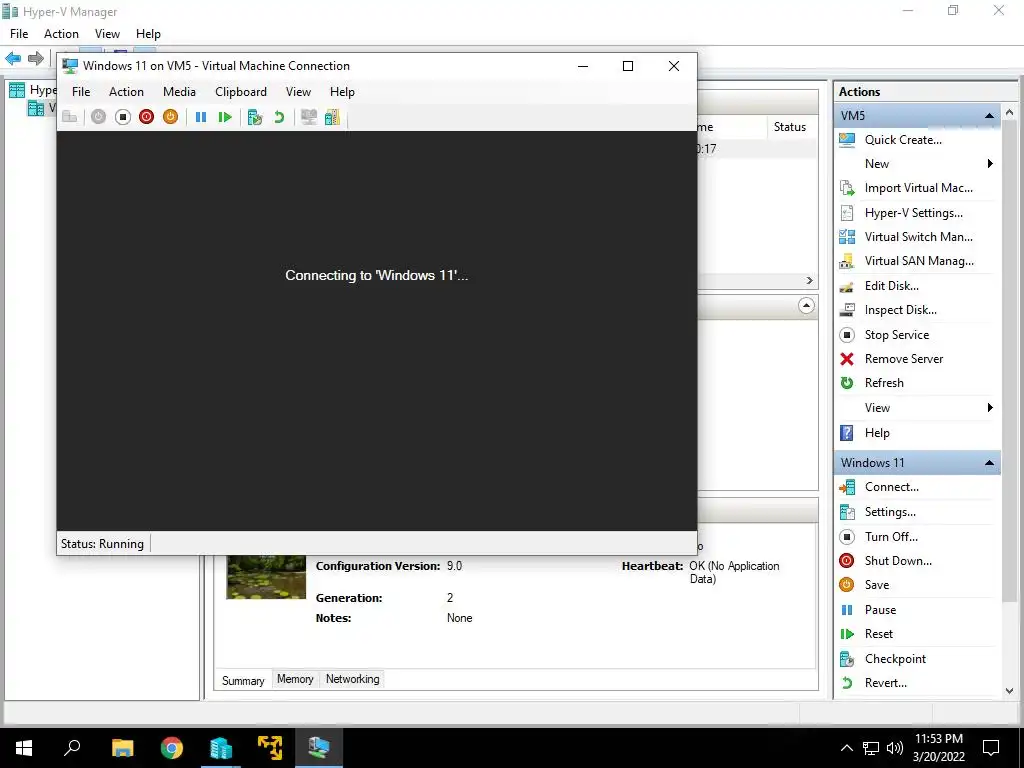Click the Share toolbar icon in VM Connection

coord(332,118)
